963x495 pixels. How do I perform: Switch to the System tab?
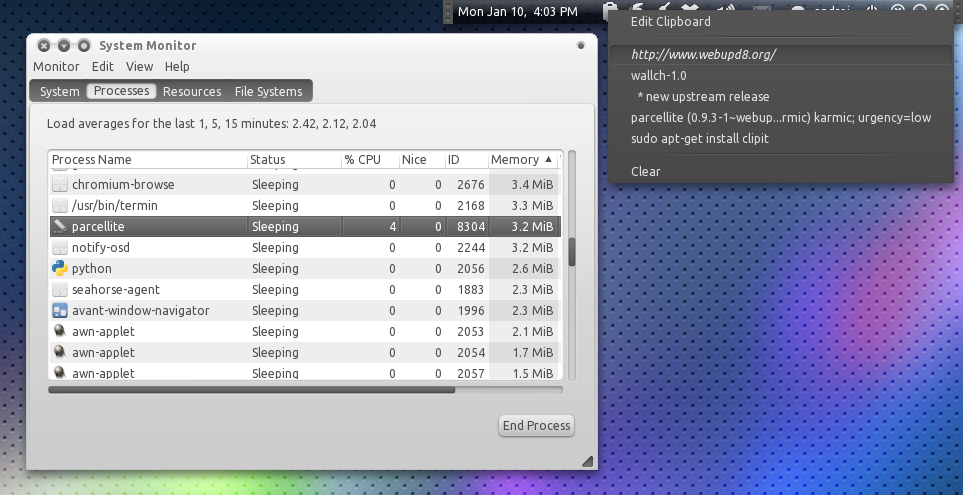[60, 92]
